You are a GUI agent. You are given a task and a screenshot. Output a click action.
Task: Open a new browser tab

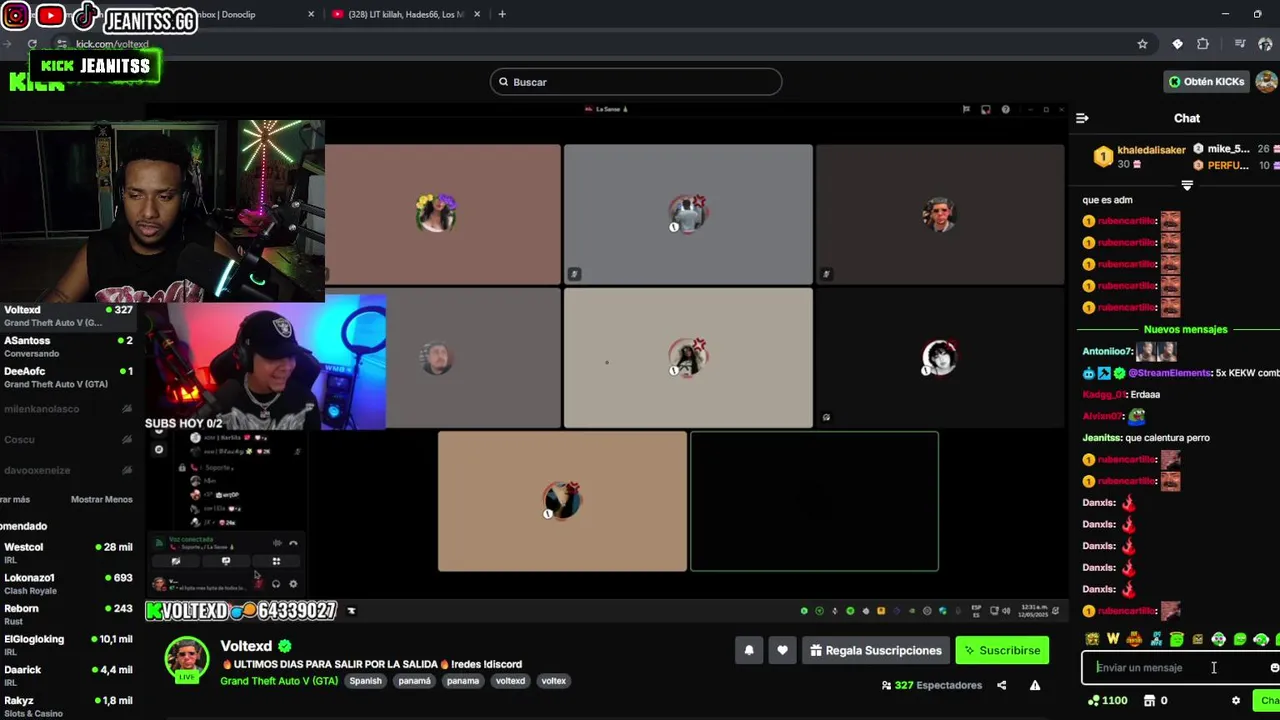(502, 14)
